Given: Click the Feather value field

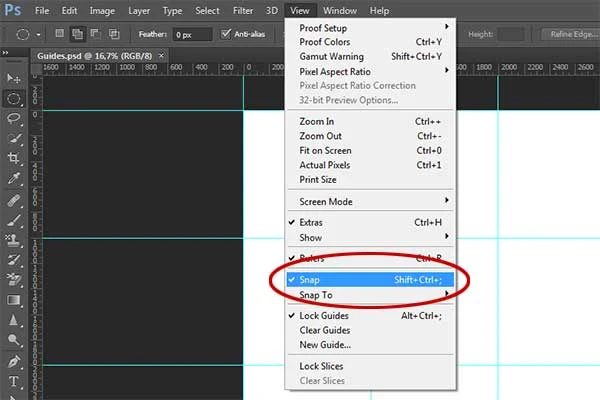Looking at the screenshot, I should pos(192,34).
